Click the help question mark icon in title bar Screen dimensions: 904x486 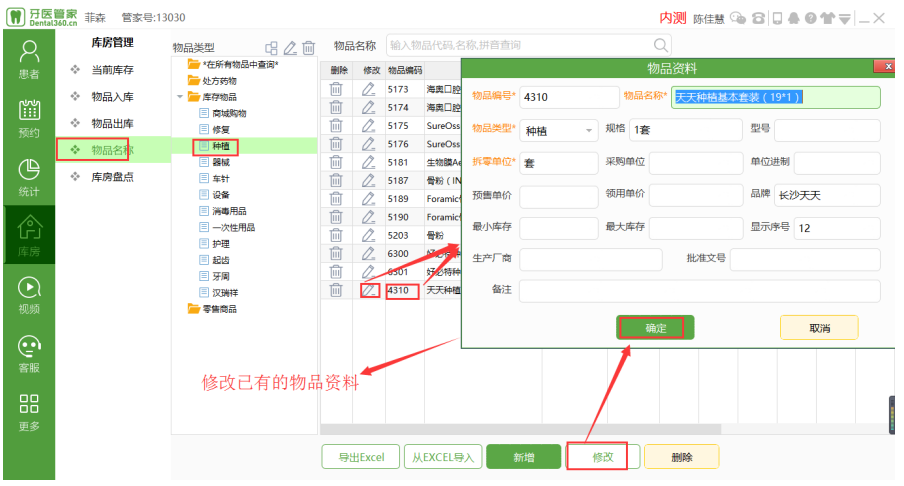point(811,18)
